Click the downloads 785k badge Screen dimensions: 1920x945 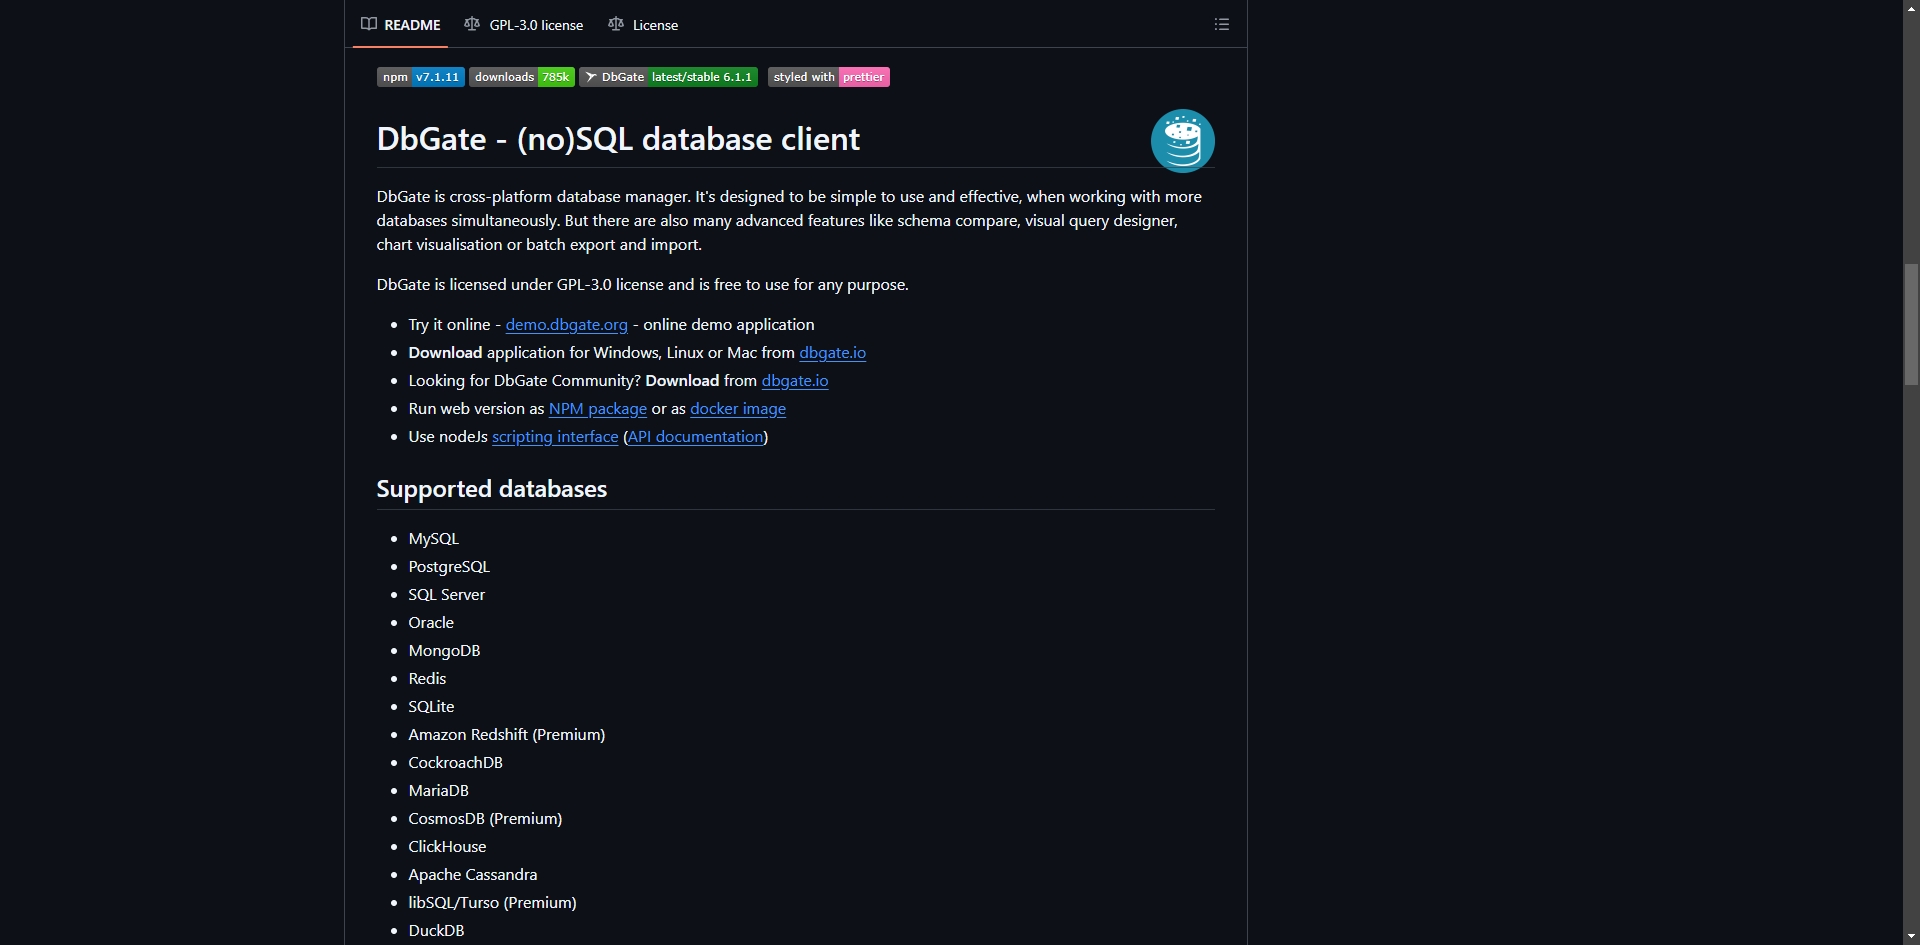522,77
